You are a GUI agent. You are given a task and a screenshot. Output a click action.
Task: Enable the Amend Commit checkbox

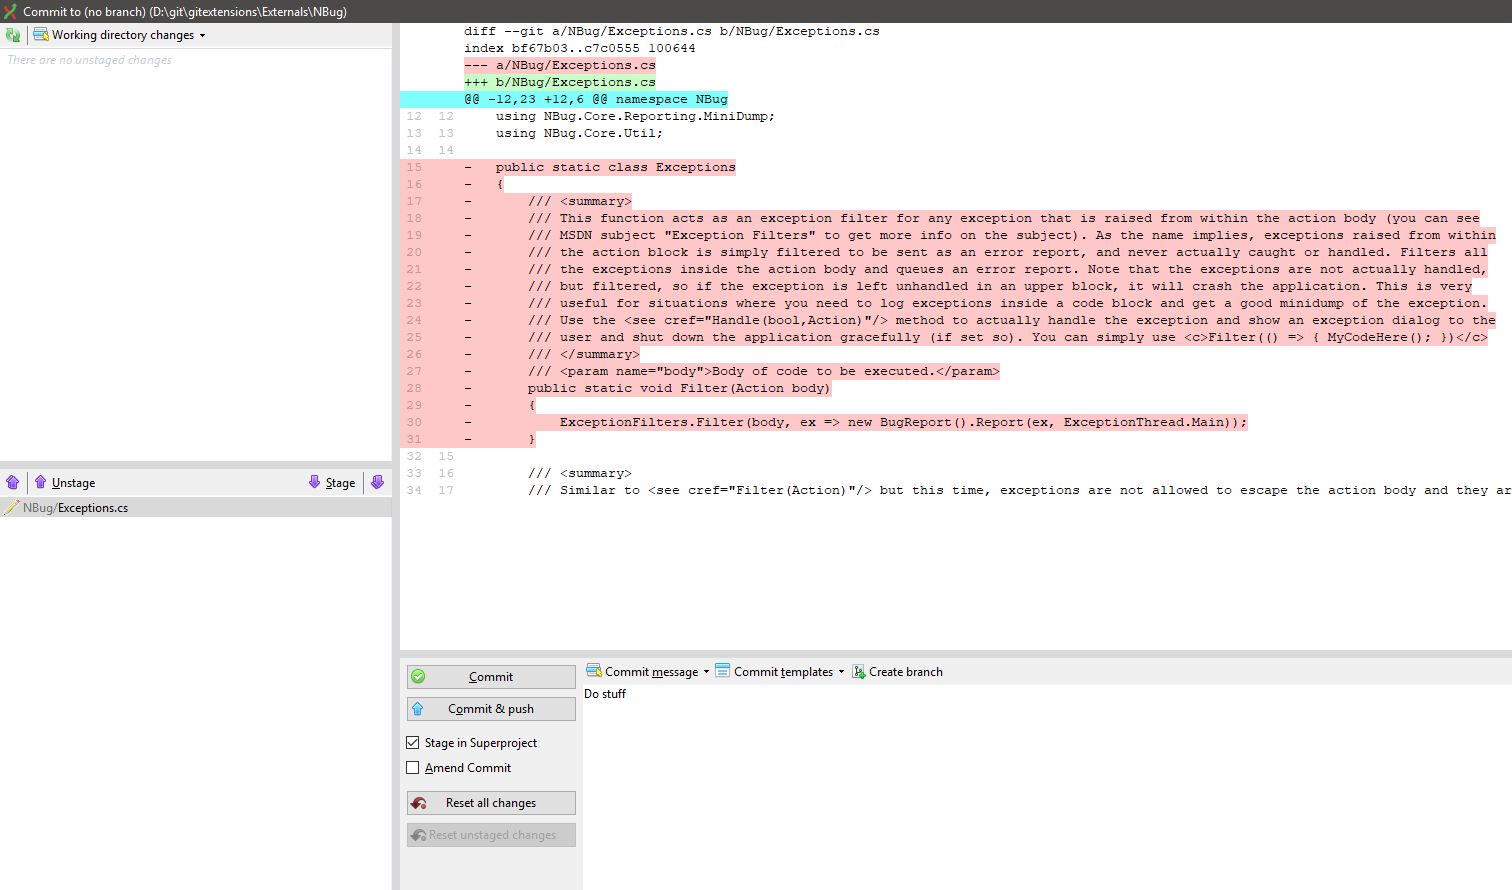[413, 768]
